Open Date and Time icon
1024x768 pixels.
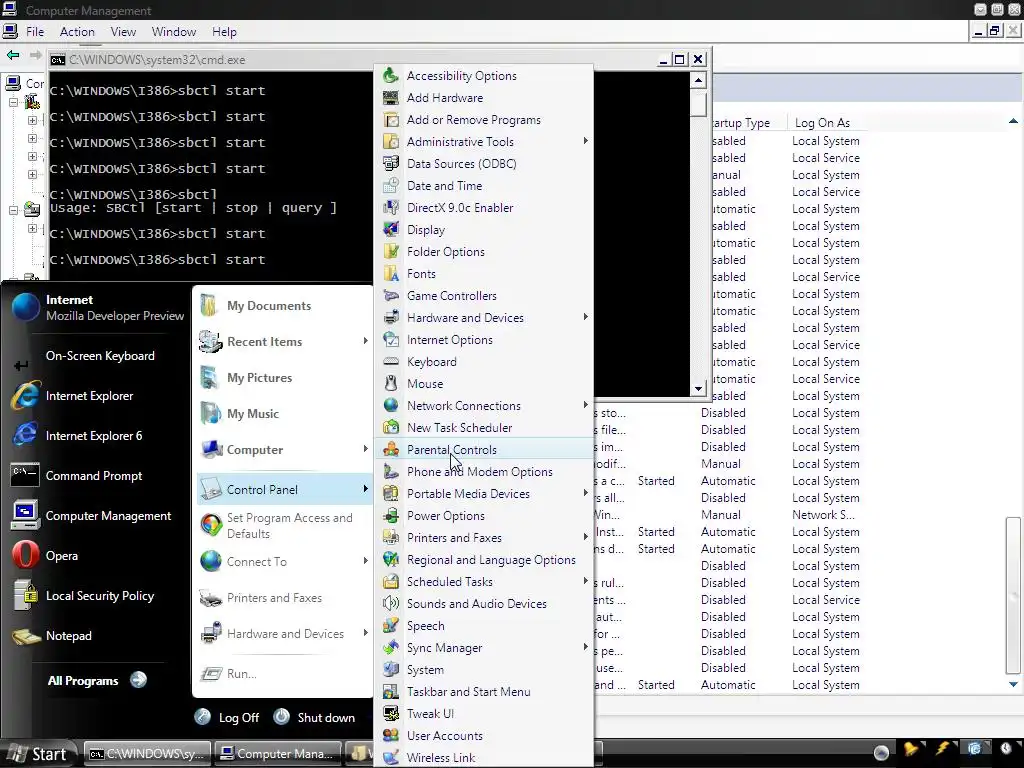coord(391,186)
